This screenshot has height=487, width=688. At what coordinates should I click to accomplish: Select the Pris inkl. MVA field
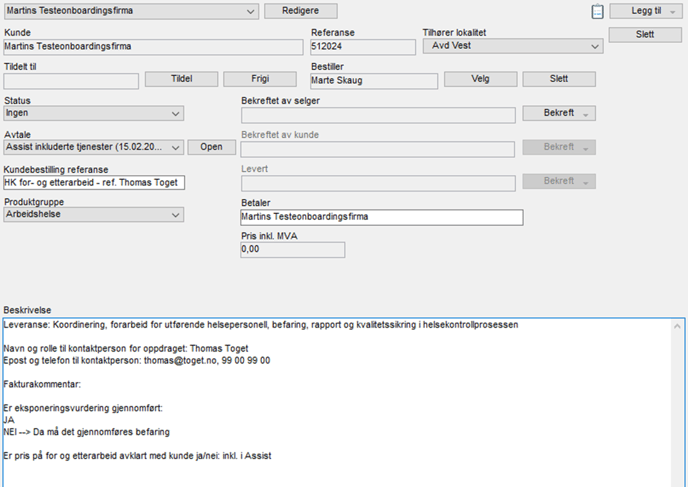point(292,250)
